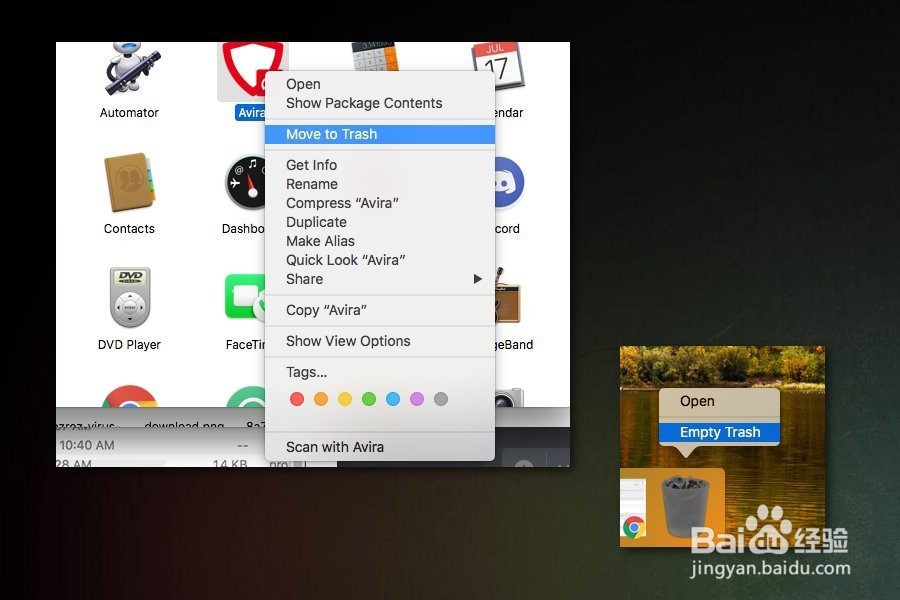
Task: Select the Avira shield icon
Action: point(253,69)
